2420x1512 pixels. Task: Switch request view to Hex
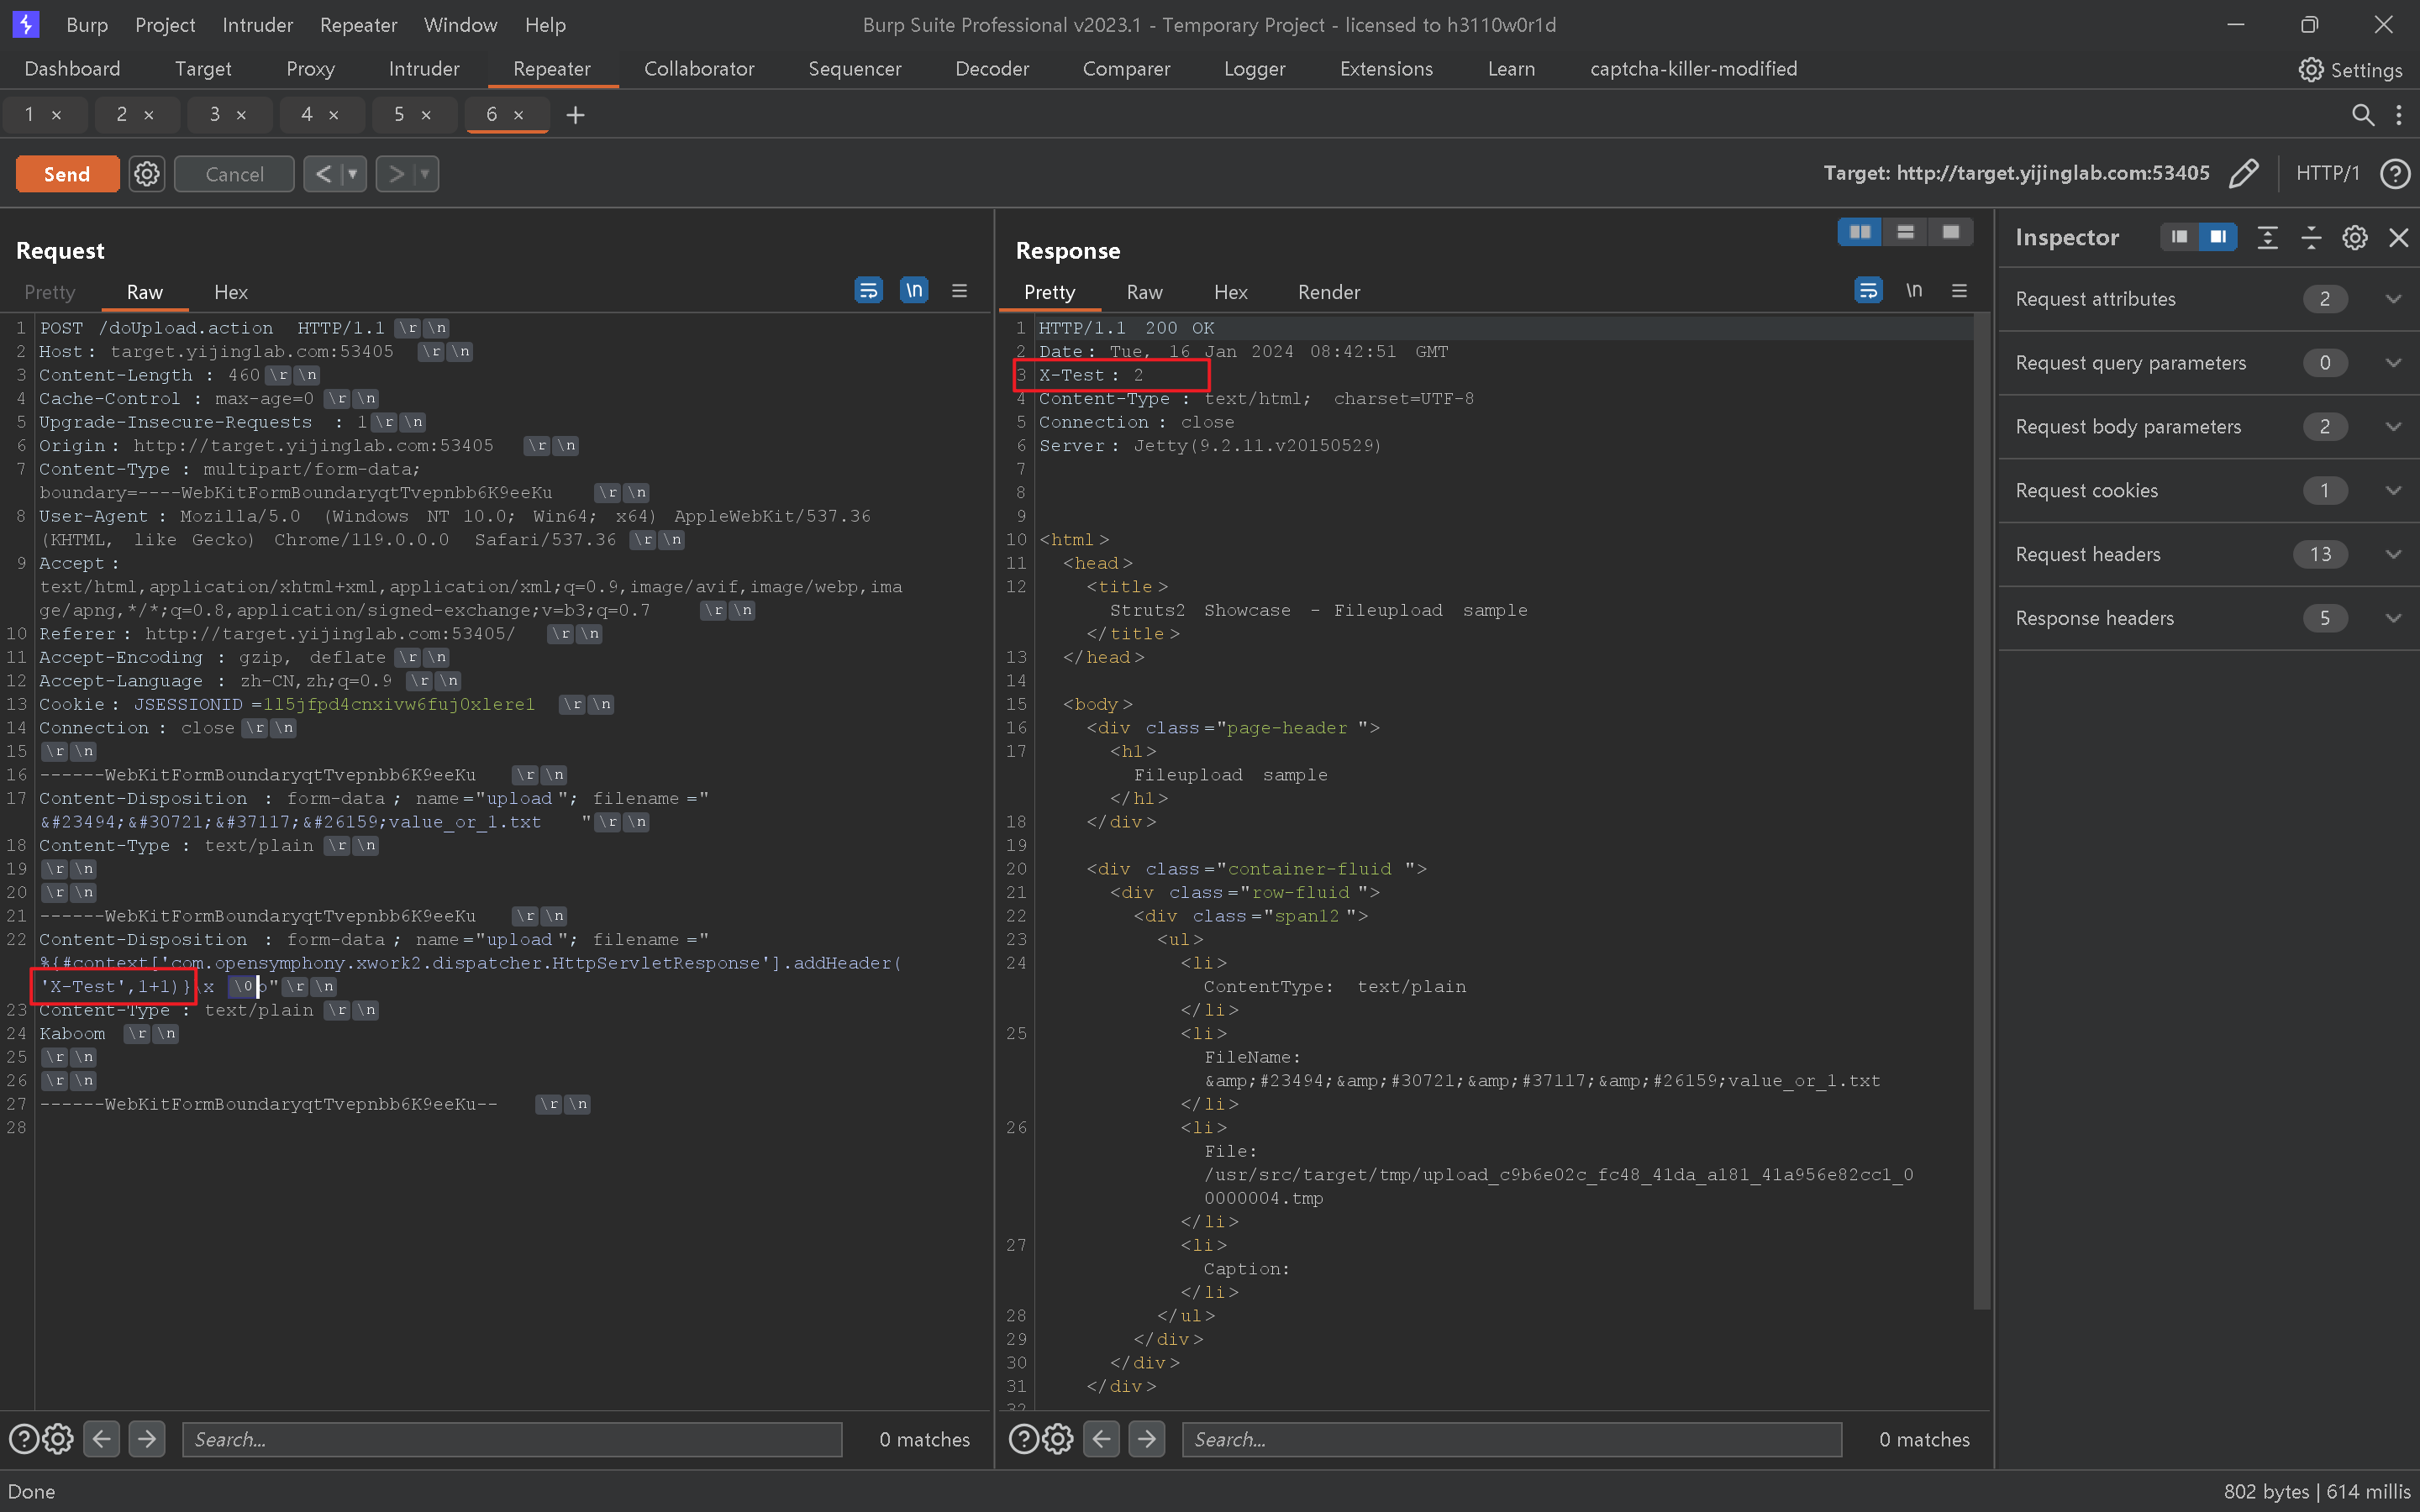231,292
